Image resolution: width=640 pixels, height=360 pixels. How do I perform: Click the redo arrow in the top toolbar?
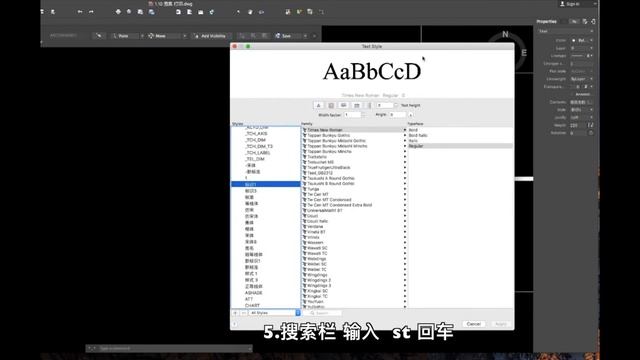pos(91,12)
